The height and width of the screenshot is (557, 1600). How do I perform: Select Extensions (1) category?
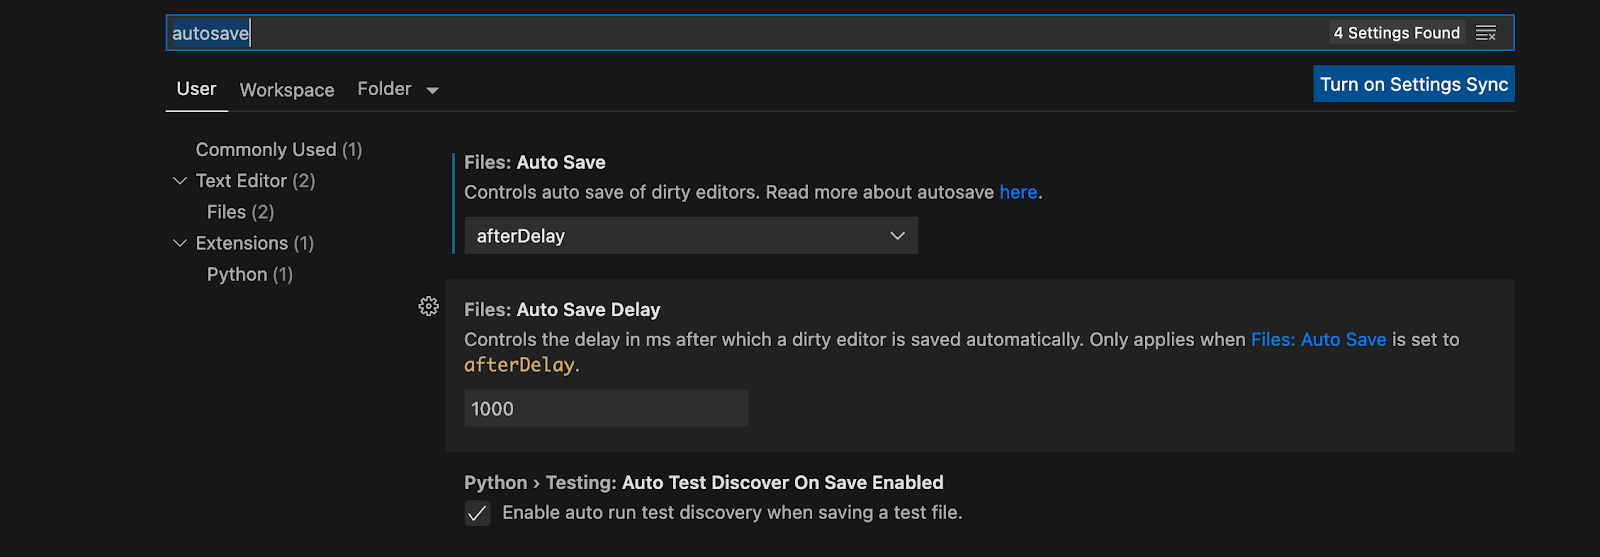coord(255,243)
